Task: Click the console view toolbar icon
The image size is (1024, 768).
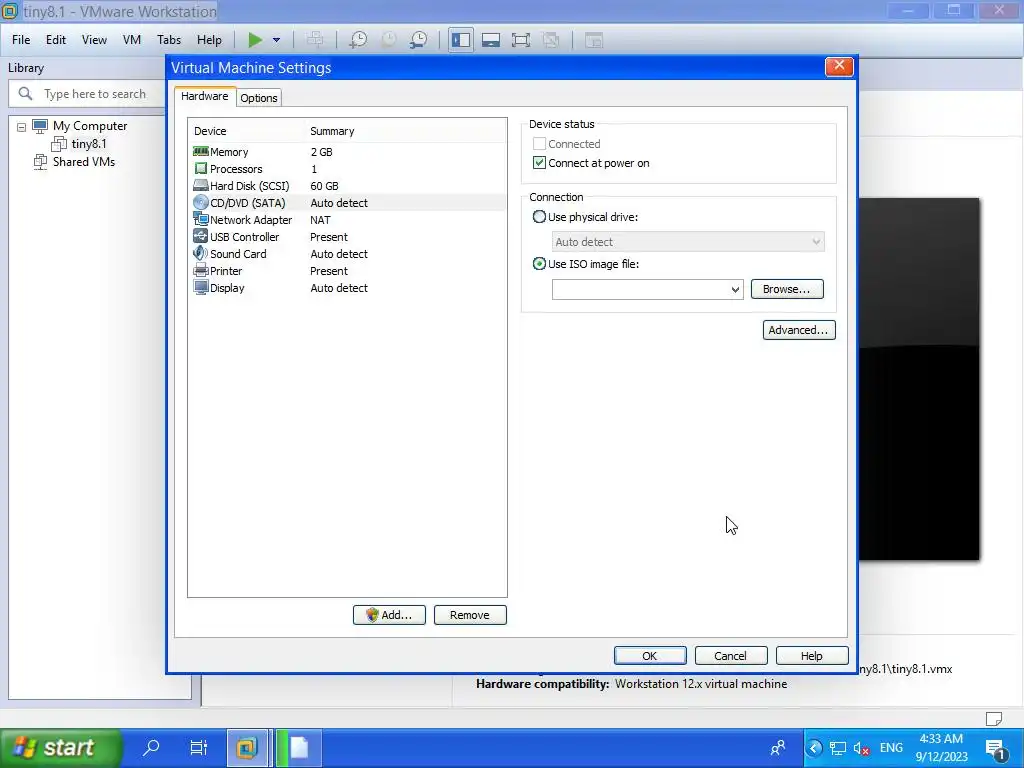Action: (593, 40)
